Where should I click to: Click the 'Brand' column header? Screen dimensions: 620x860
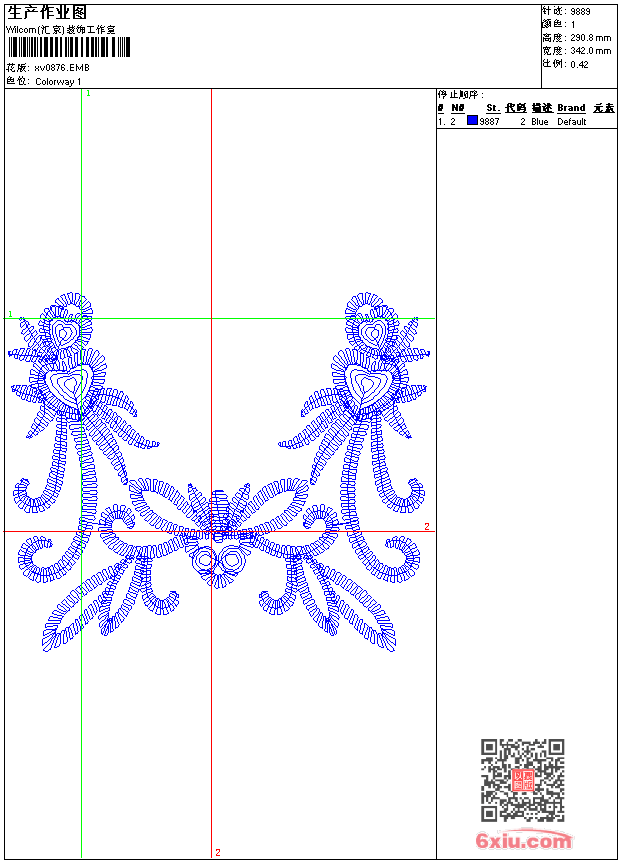click(x=571, y=108)
